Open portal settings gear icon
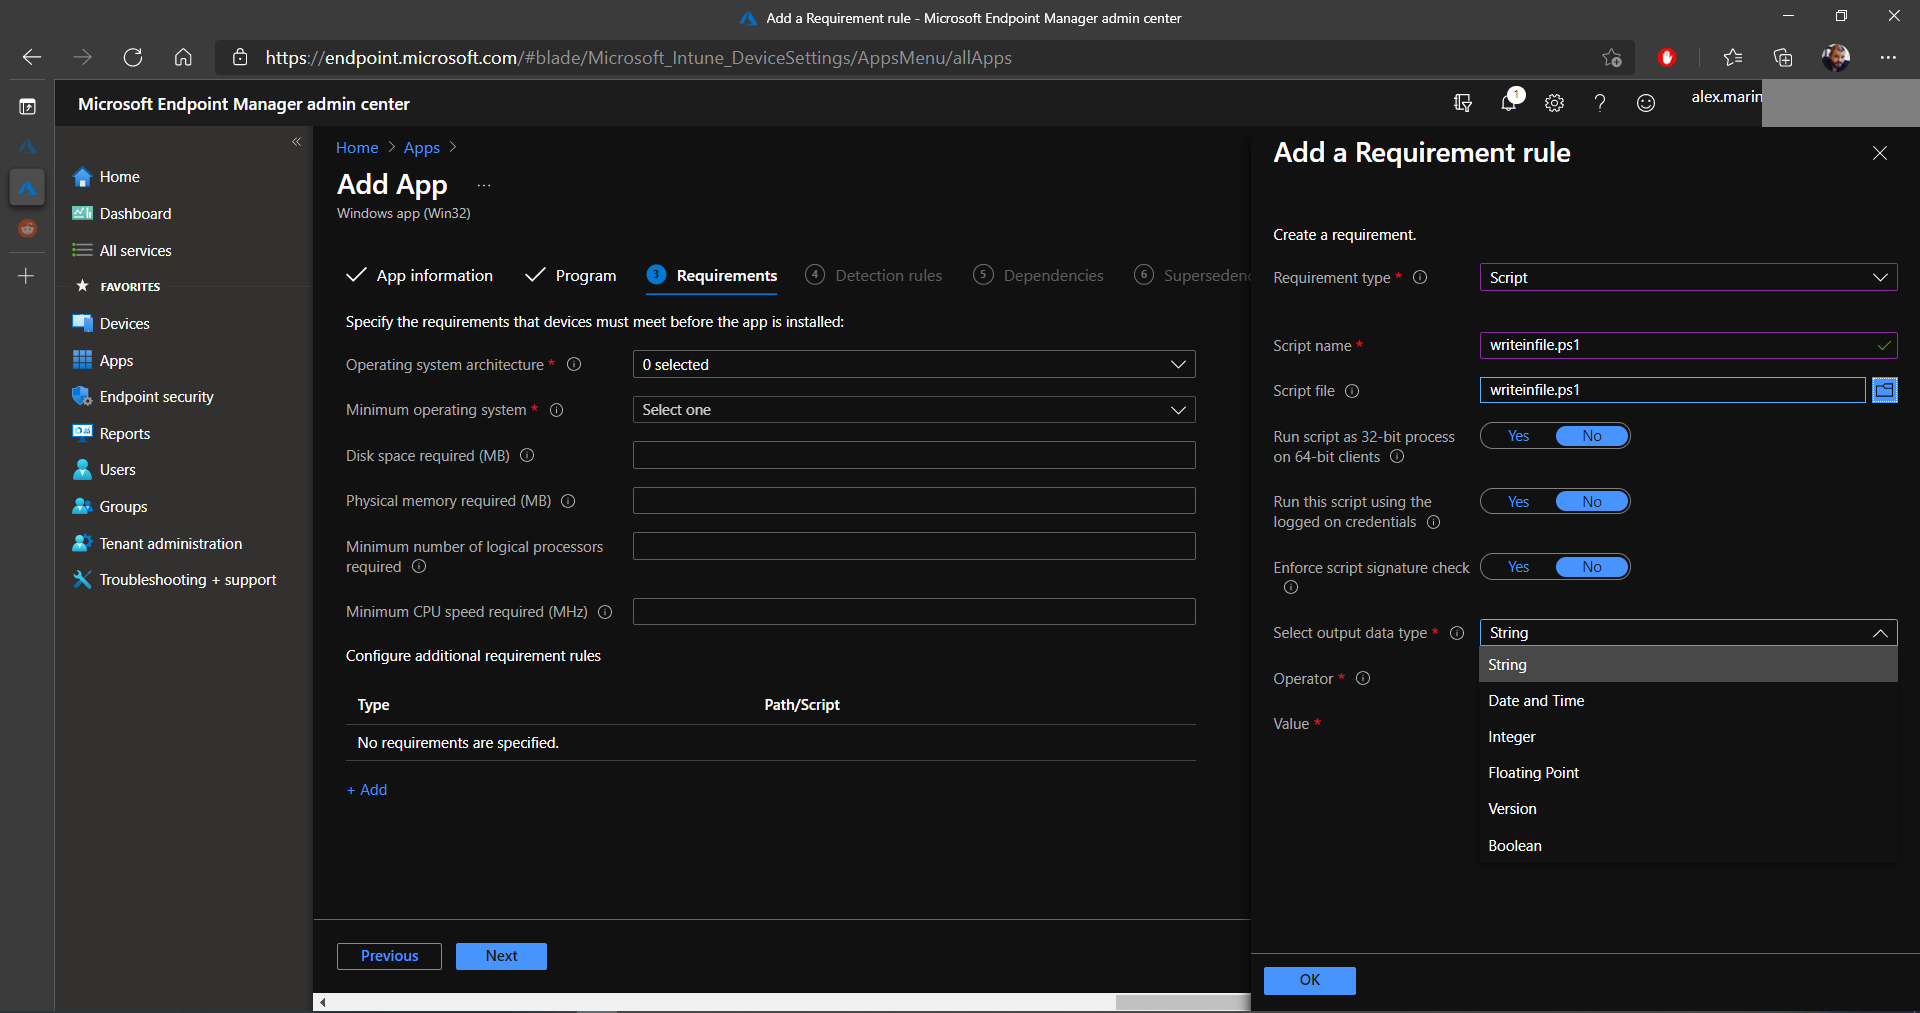Viewport: 1920px width, 1013px height. [1554, 103]
